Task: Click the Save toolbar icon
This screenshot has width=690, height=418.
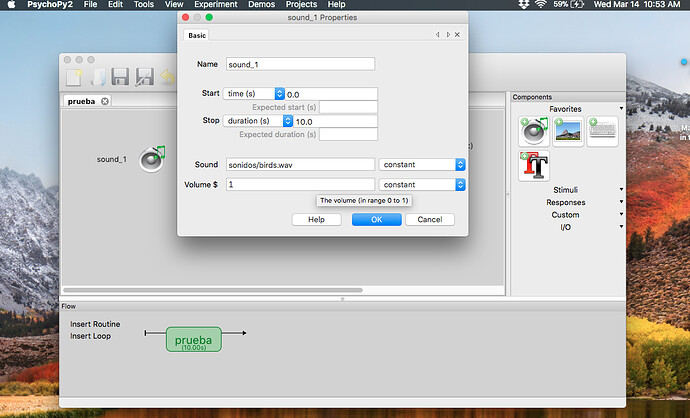Action: [120, 77]
